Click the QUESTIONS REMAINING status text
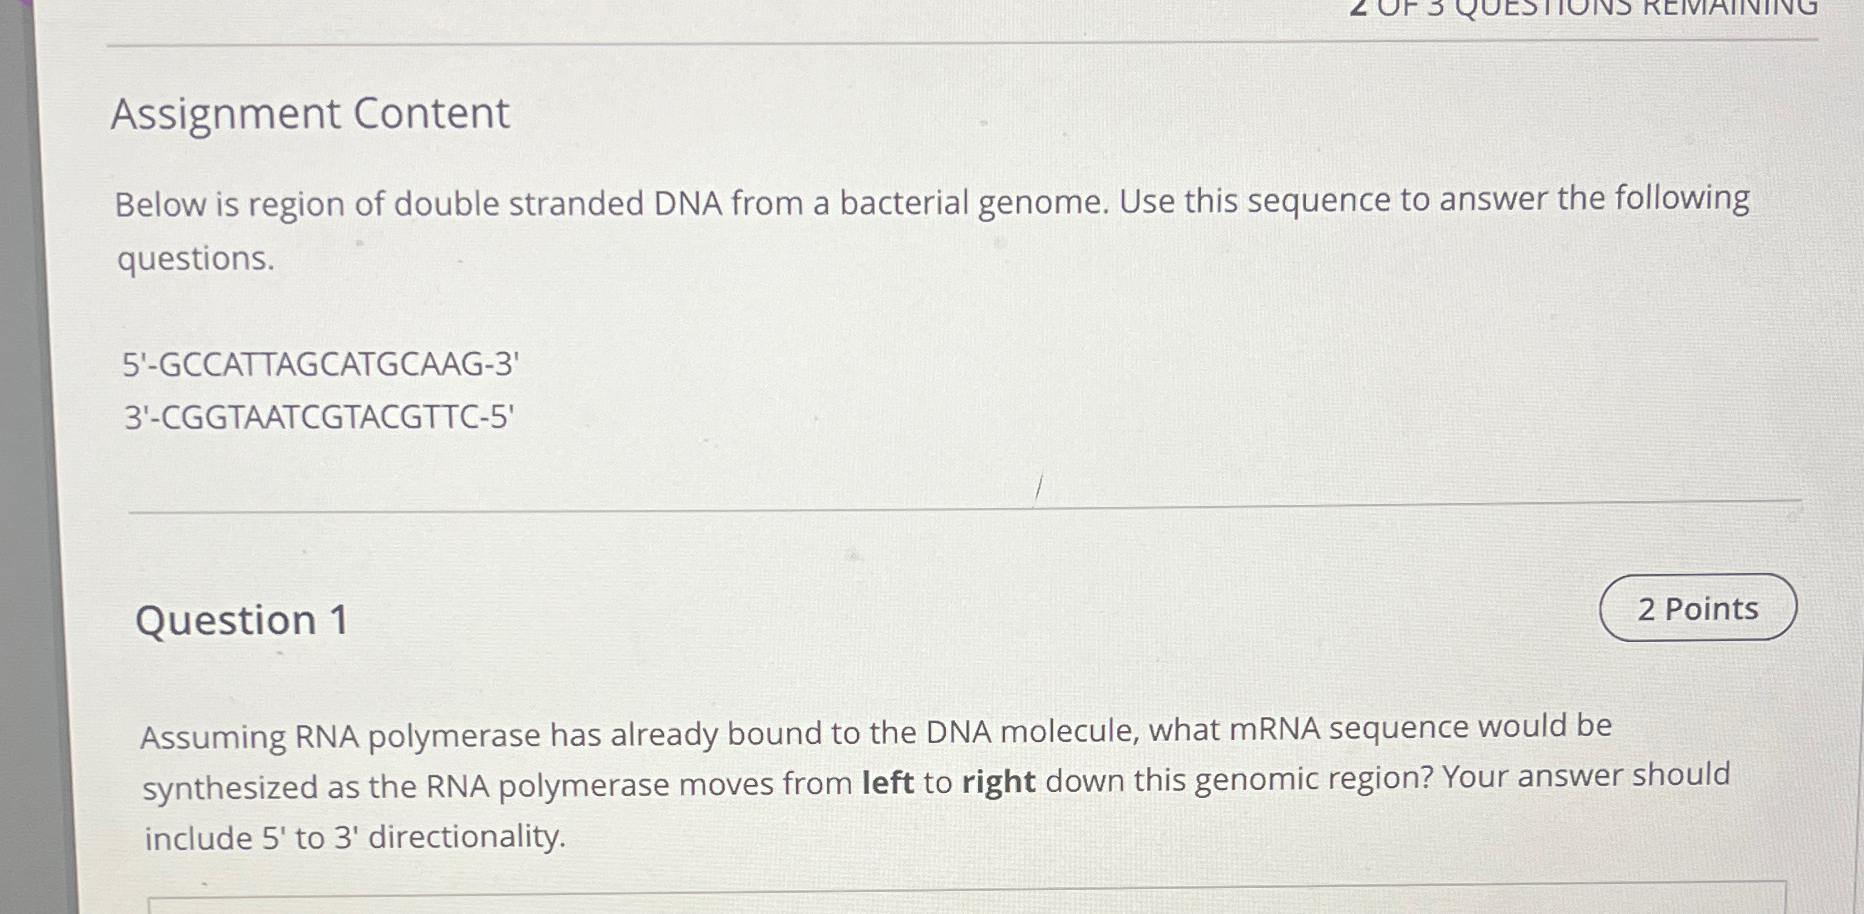This screenshot has height=914, width=1864. point(1584,8)
